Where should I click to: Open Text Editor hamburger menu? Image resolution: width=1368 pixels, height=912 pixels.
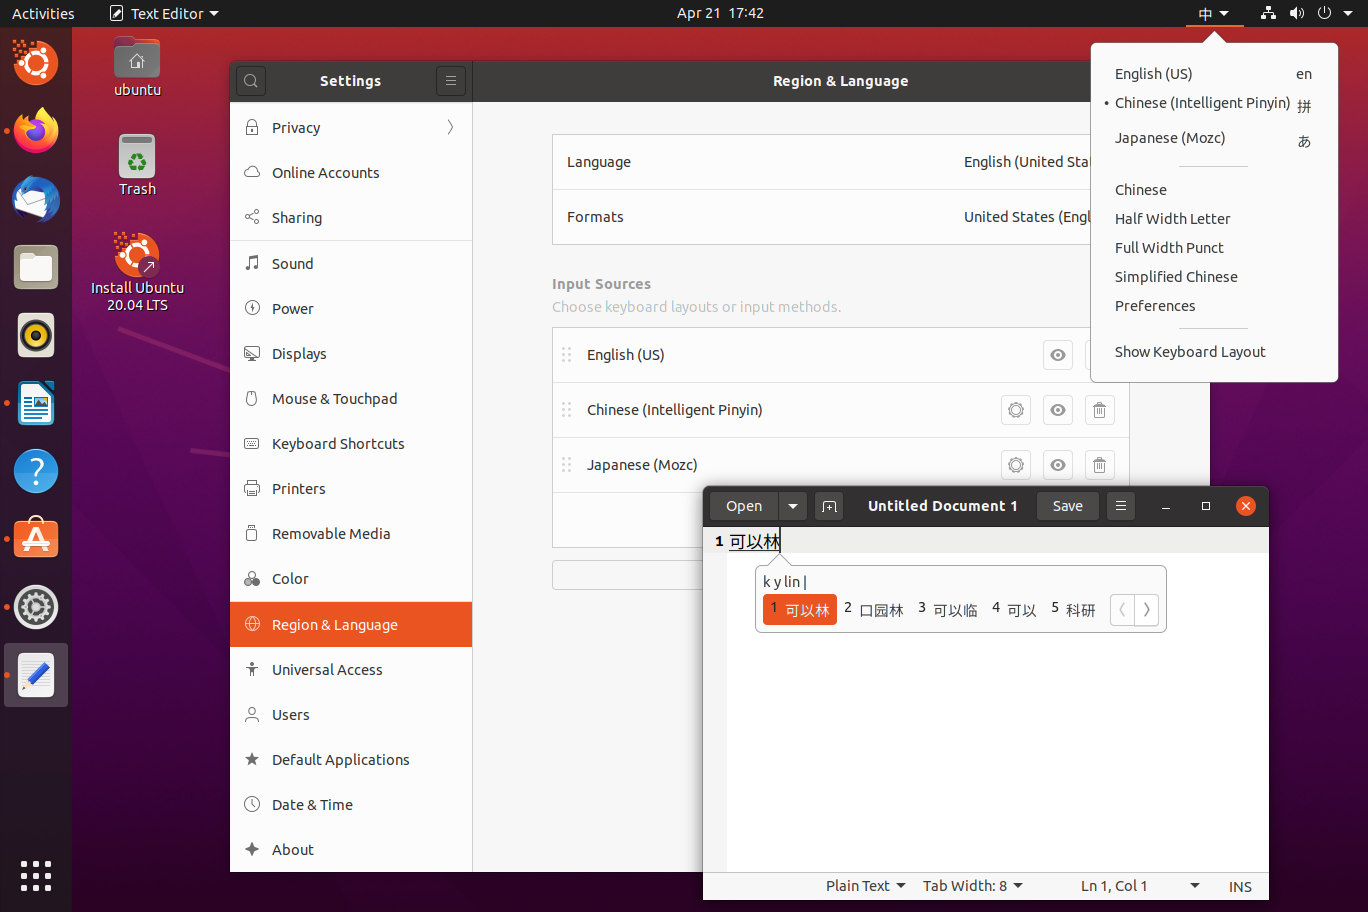(x=1121, y=506)
